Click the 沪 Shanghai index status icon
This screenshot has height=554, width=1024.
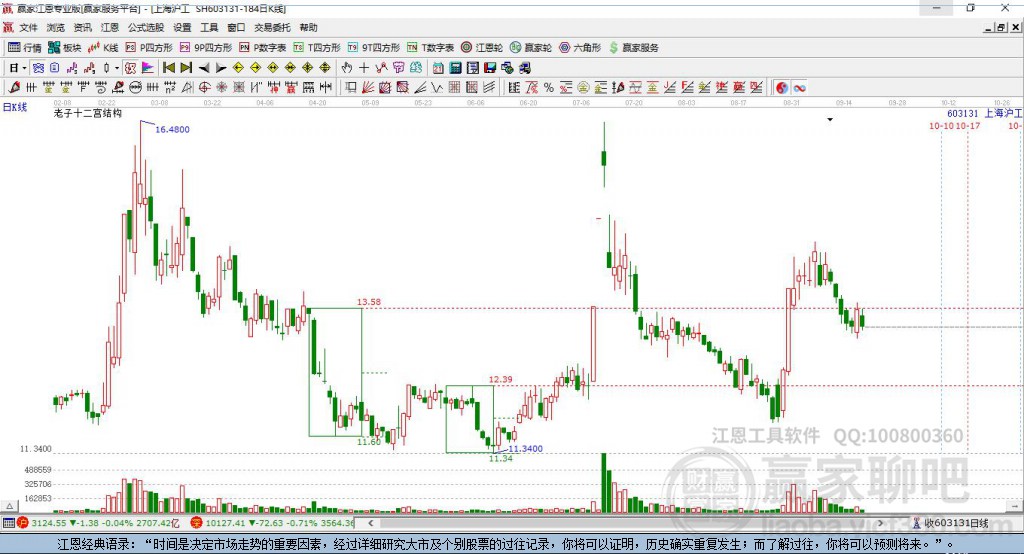click(23, 523)
